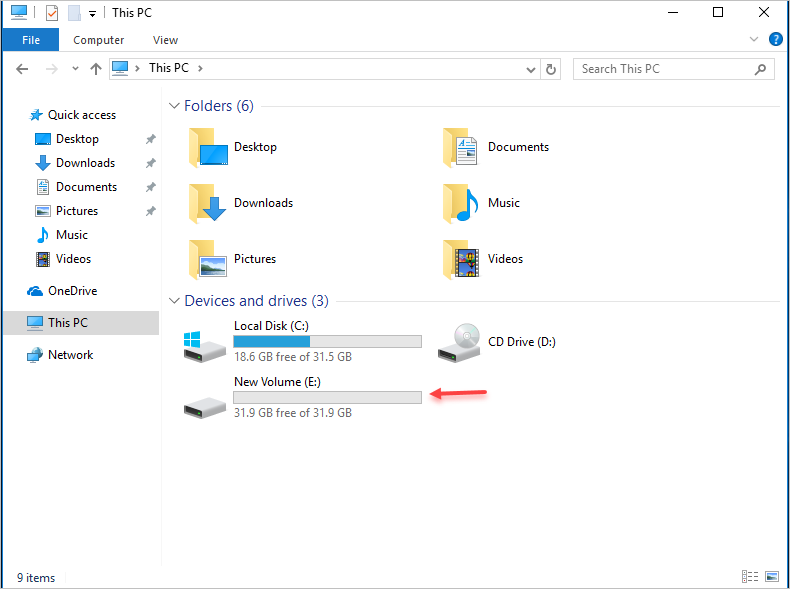Collapse the Devices and drives (3) group
The image size is (790, 589).
click(x=175, y=301)
